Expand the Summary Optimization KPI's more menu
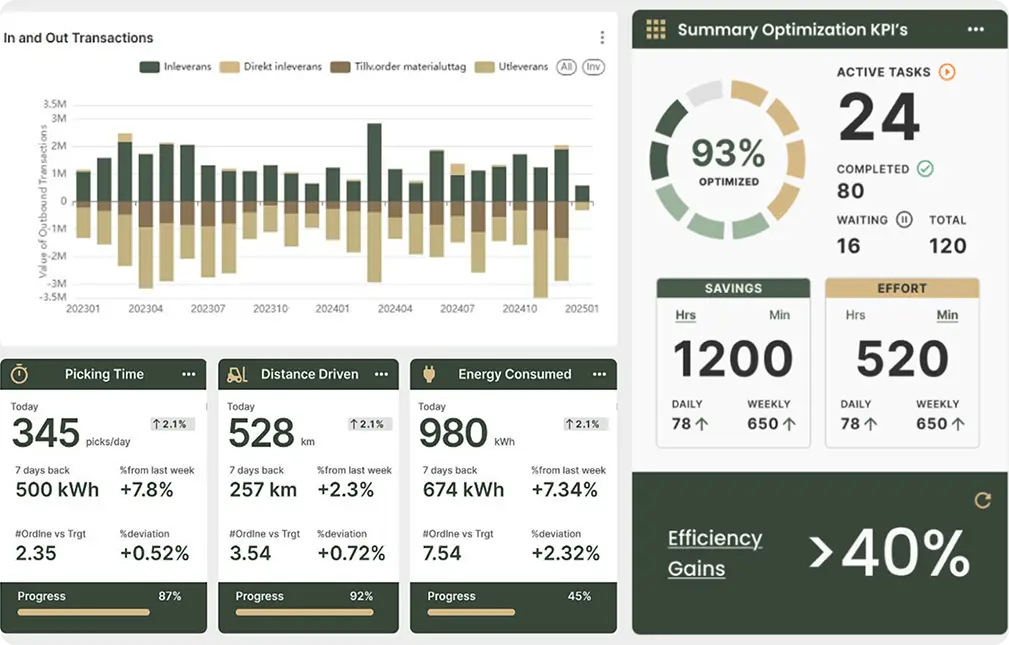This screenshot has height=645, width=1009. click(976, 29)
